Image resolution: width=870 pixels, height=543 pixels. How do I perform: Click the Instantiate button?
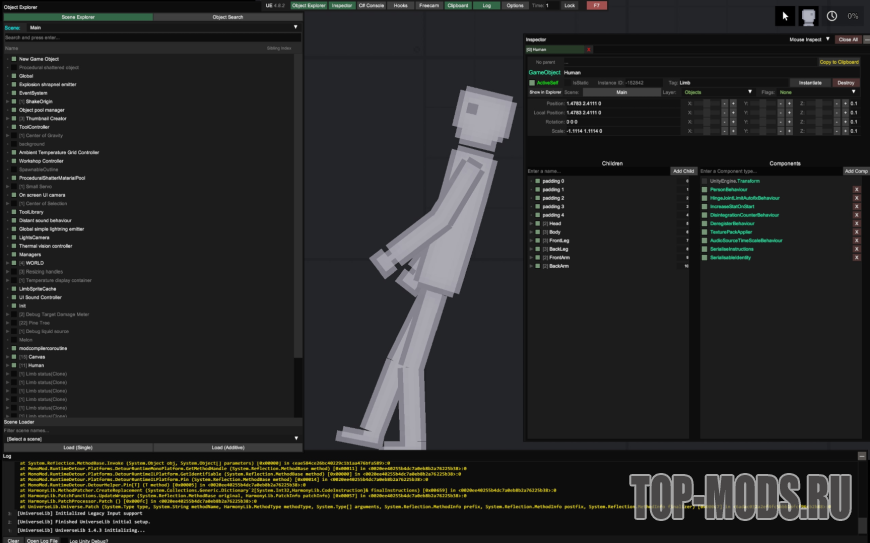tap(810, 83)
